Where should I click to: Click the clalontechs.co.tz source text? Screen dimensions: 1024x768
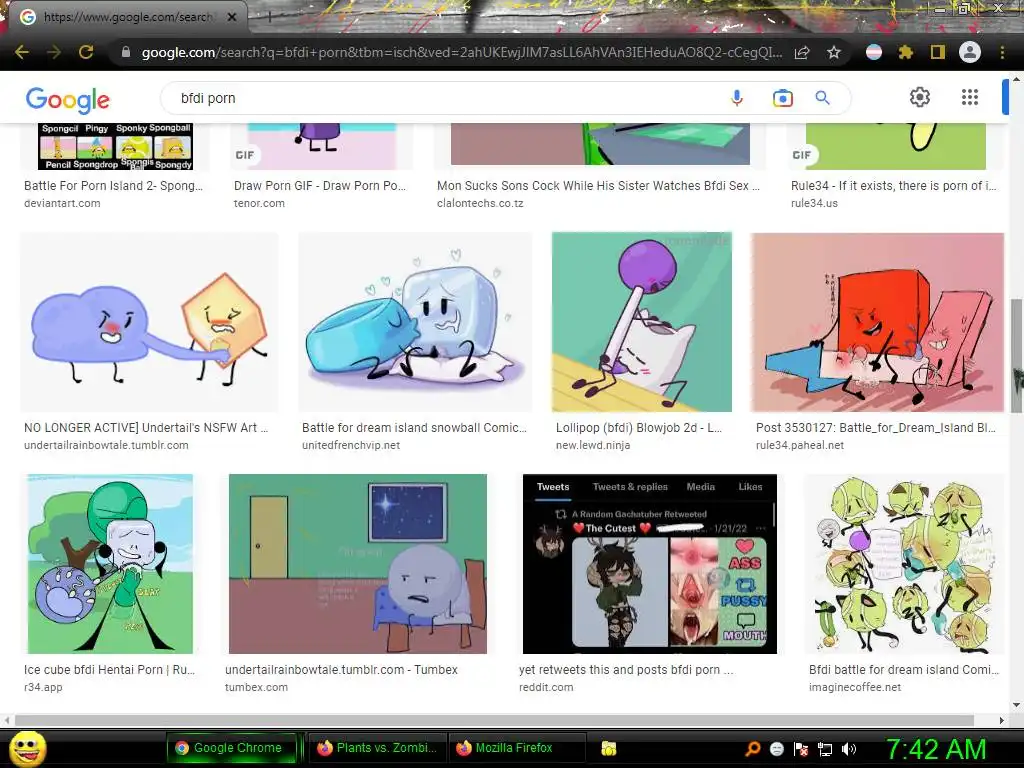click(x=480, y=203)
